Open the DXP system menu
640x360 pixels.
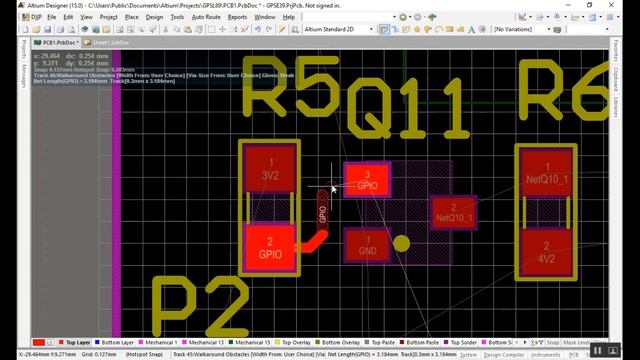(x=32, y=17)
